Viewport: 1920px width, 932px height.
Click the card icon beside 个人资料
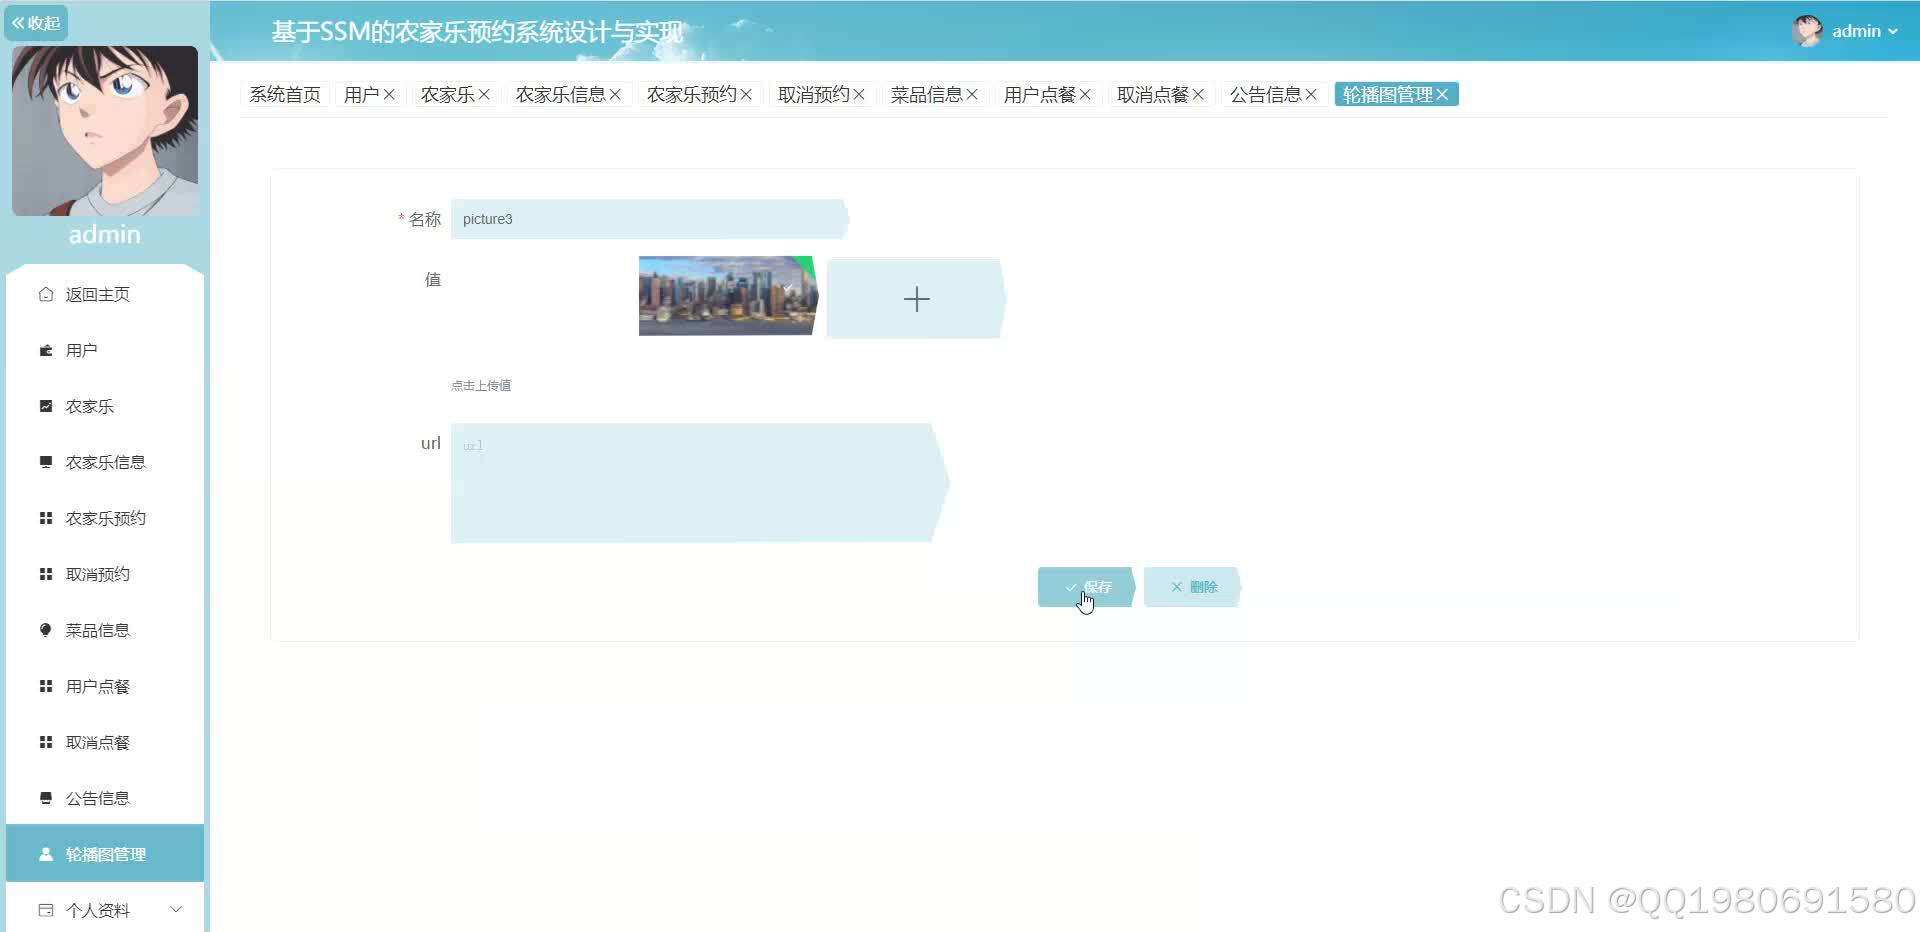(46, 910)
